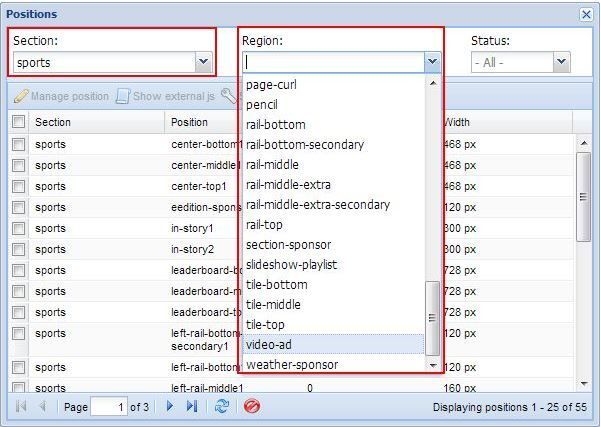
Task: Click Show external js toolbar button
Action: (165, 96)
